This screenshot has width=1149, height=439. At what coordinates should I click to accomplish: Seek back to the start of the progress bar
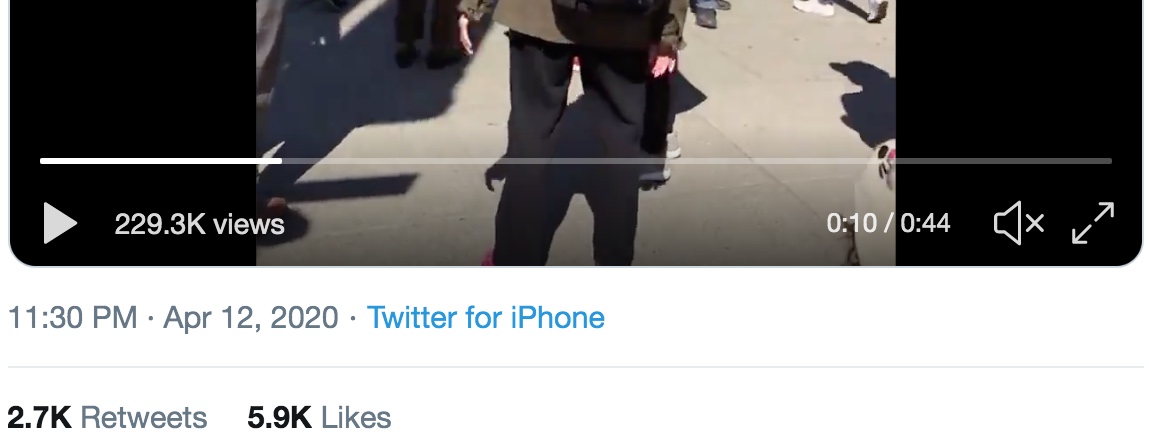(x=44, y=161)
